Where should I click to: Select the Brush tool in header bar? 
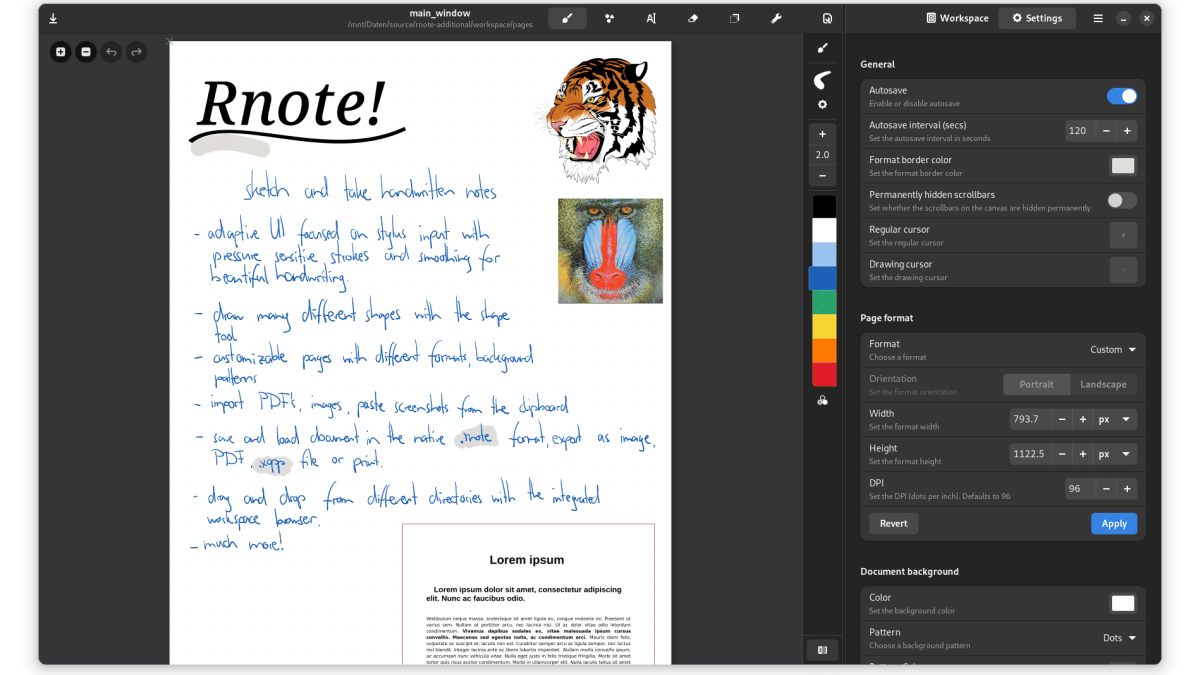pyautogui.click(x=567, y=18)
